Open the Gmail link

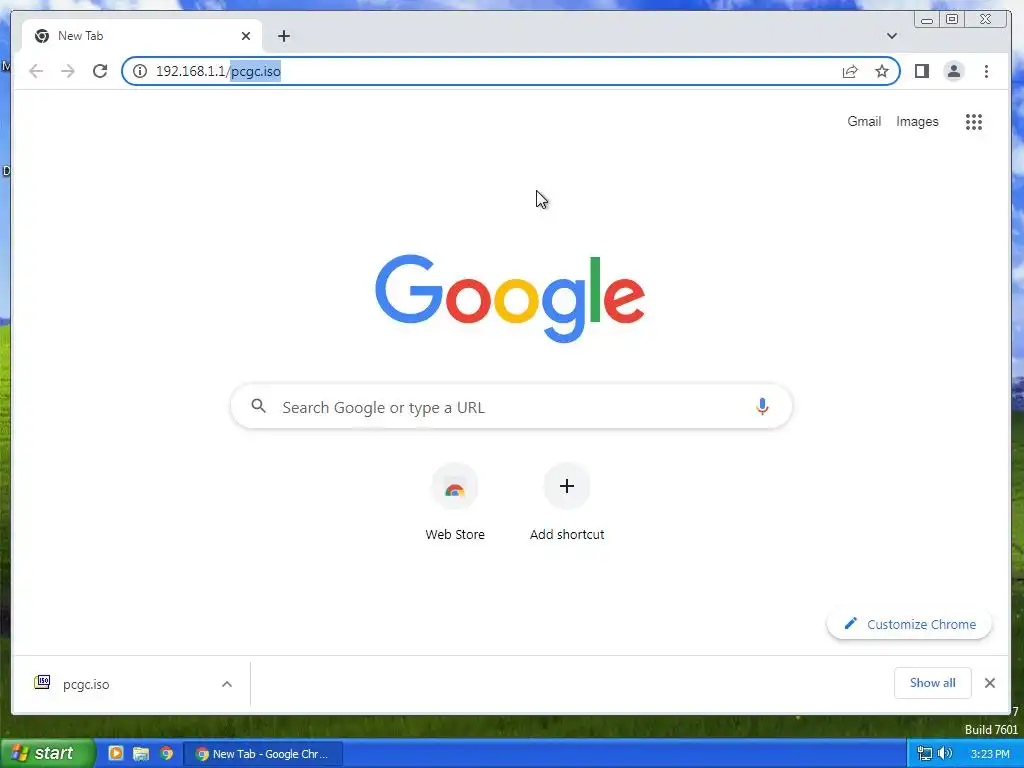click(864, 121)
